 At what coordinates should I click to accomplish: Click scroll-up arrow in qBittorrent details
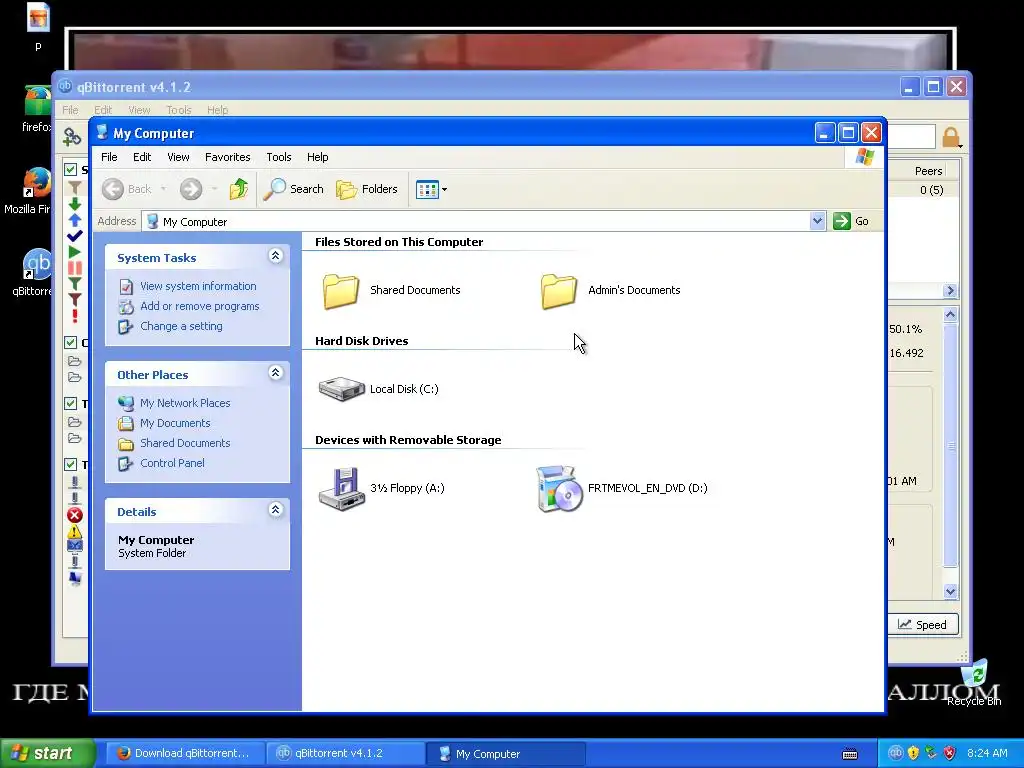(x=950, y=315)
